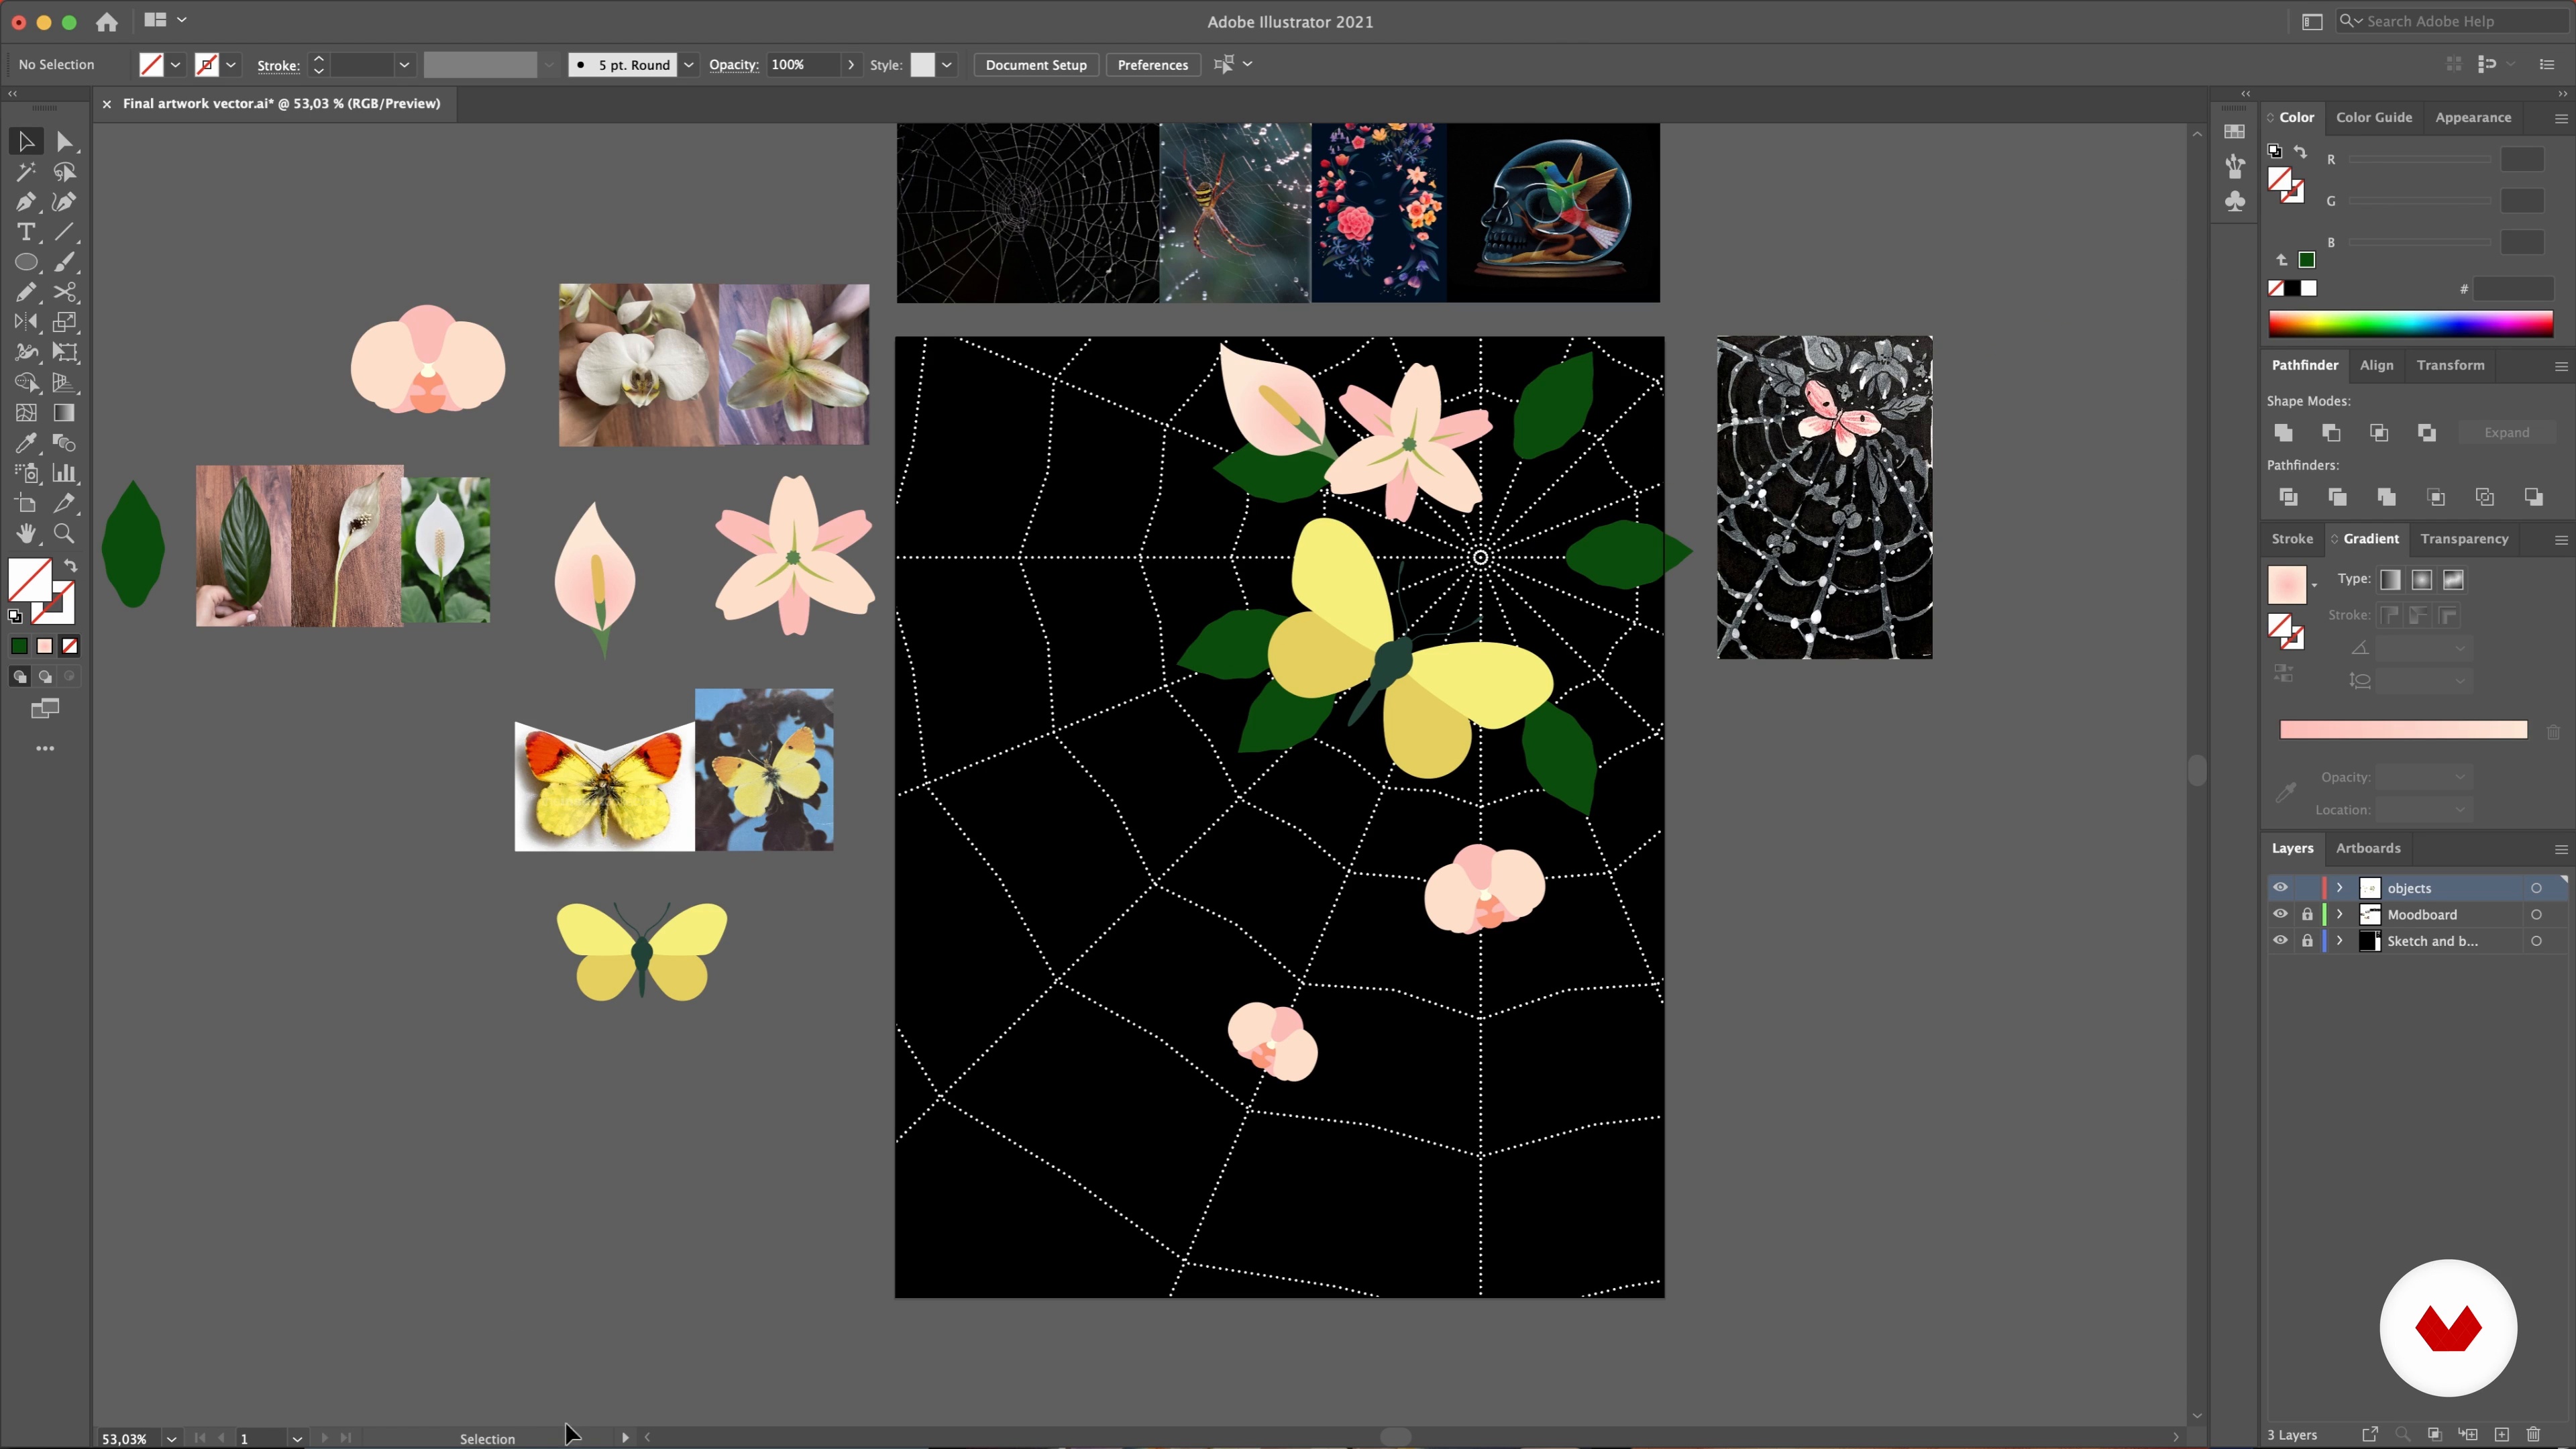Click the Opacity label link

coord(733,65)
